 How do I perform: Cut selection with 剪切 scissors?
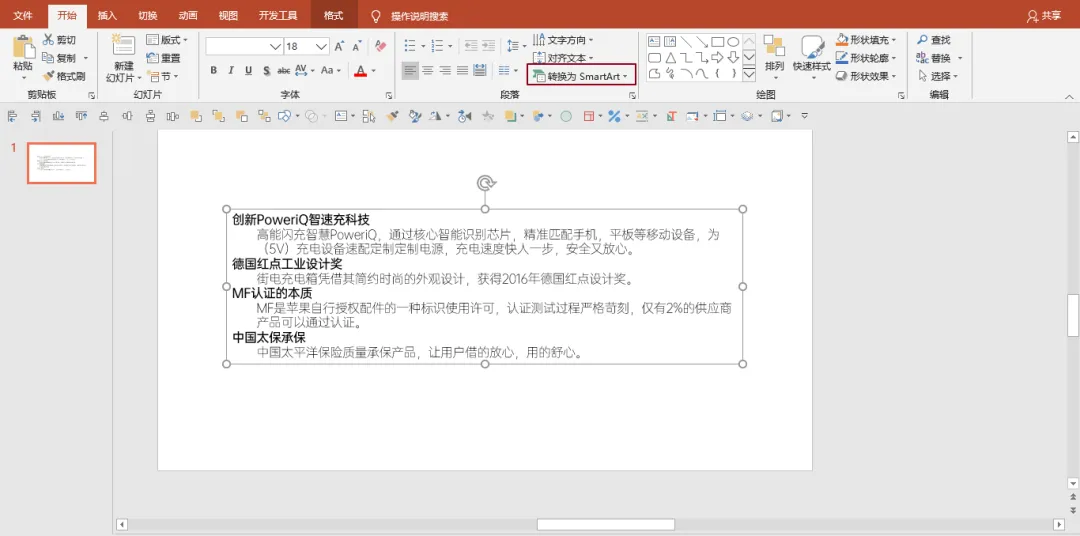pos(59,40)
